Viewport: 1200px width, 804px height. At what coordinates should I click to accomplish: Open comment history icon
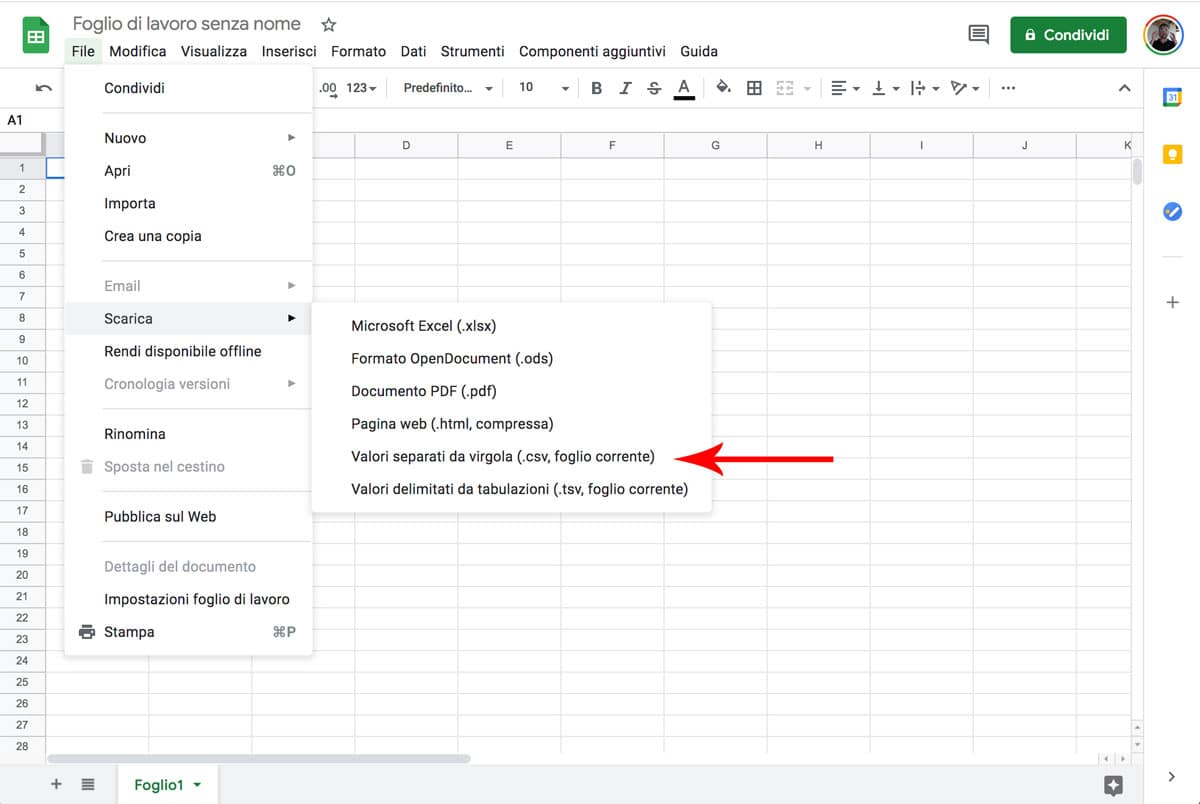tap(979, 35)
